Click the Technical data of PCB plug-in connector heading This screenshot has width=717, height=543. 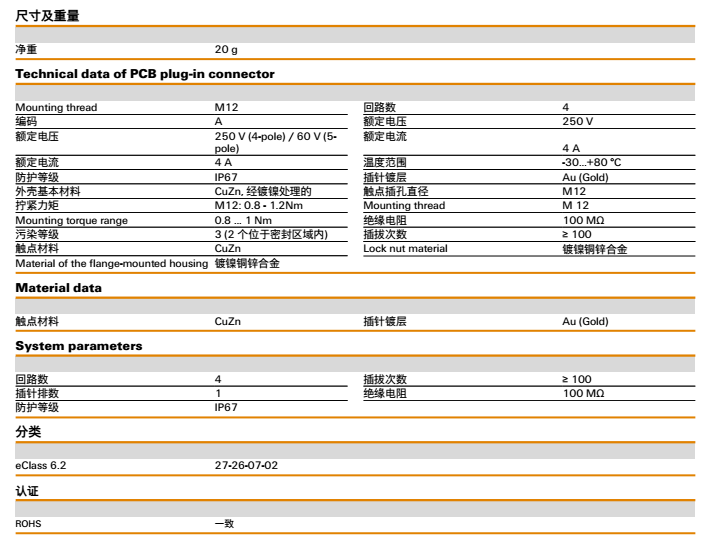[144, 74]
